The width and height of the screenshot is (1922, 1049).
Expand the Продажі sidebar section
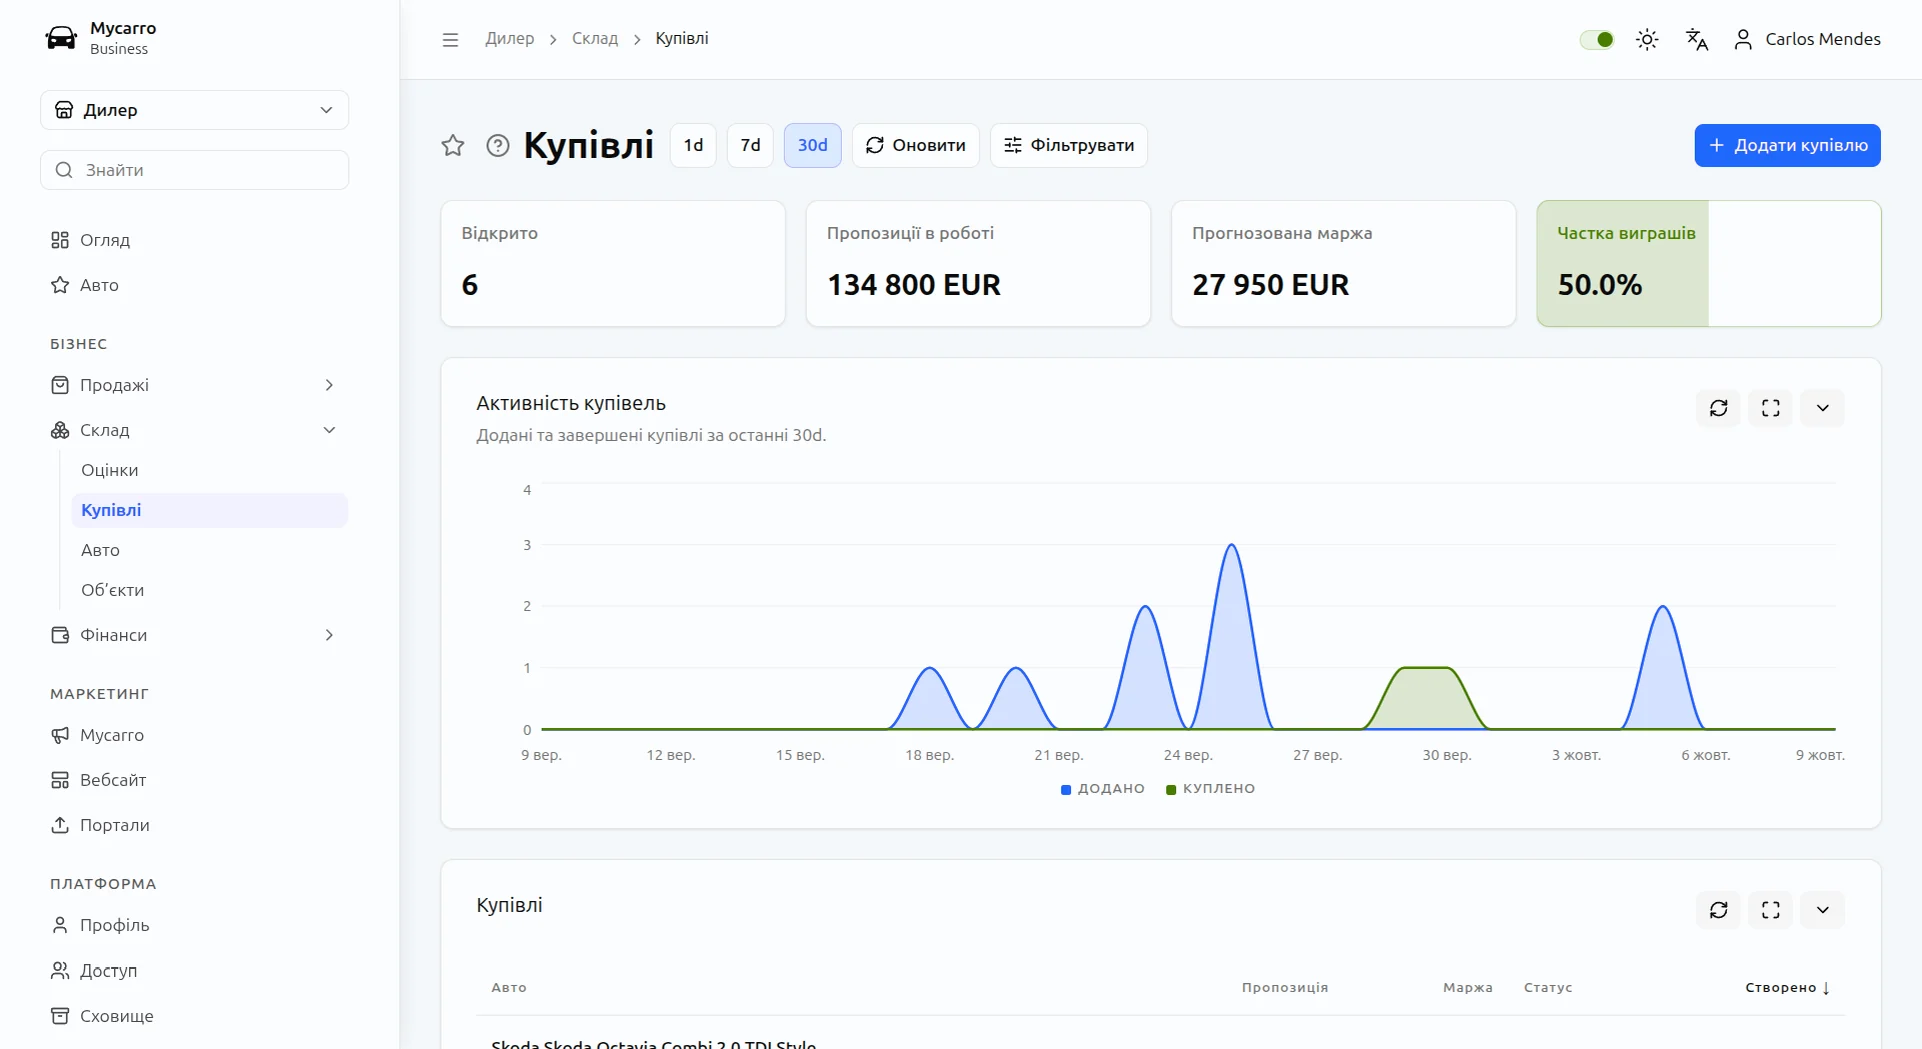194,385
